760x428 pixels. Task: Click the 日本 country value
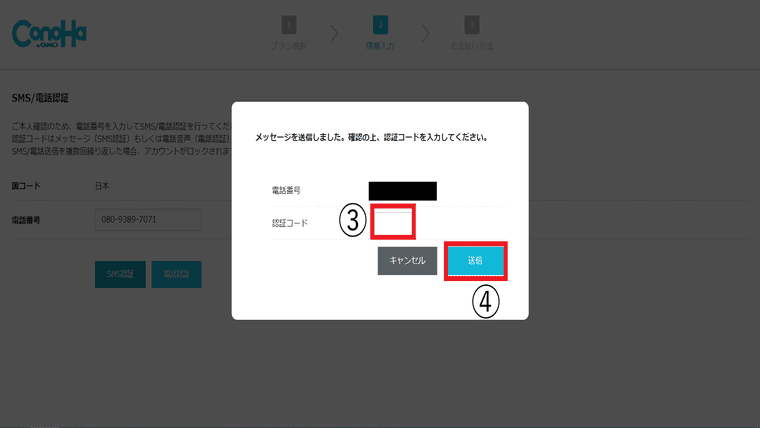pos(102,186)
